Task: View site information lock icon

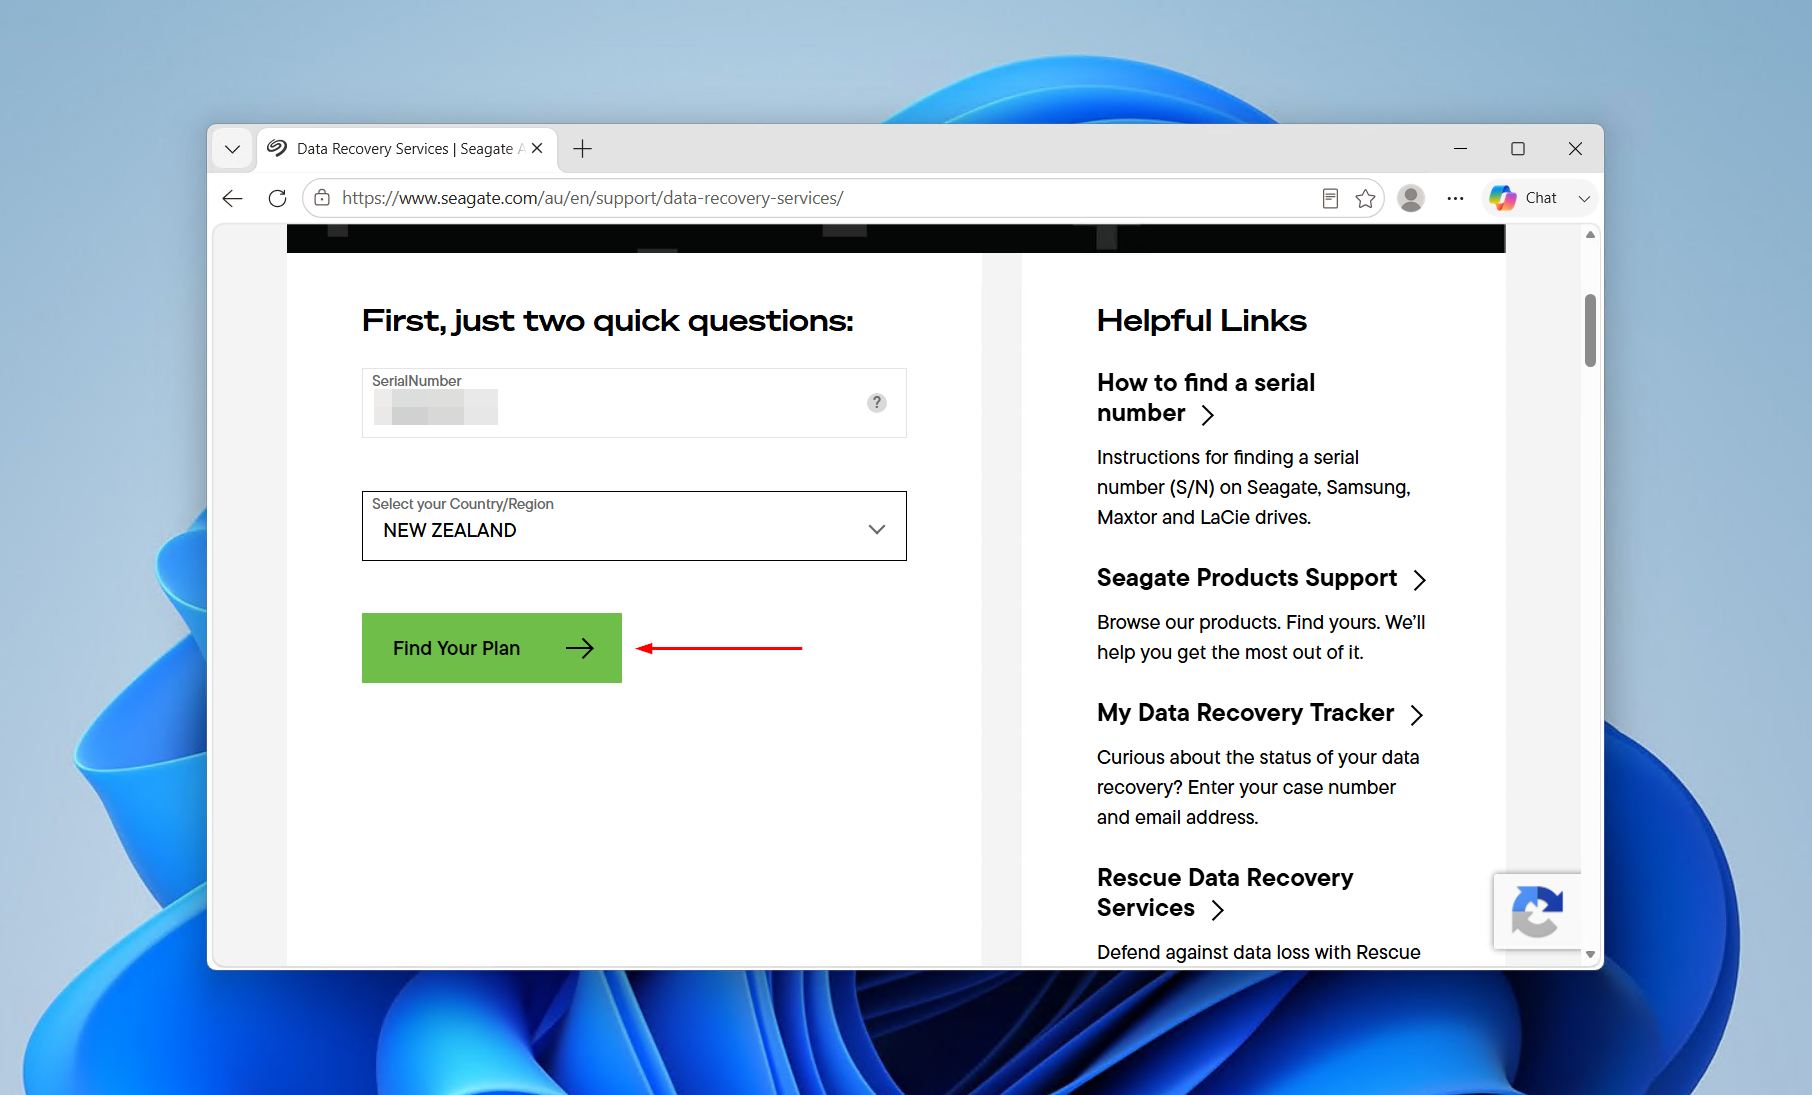Action: pos(322,198)
